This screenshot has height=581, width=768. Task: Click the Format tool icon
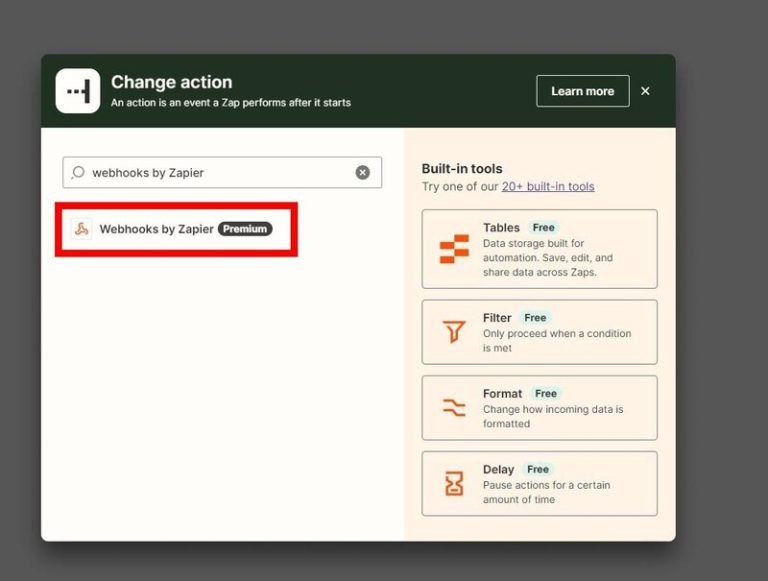click(454, 407)
